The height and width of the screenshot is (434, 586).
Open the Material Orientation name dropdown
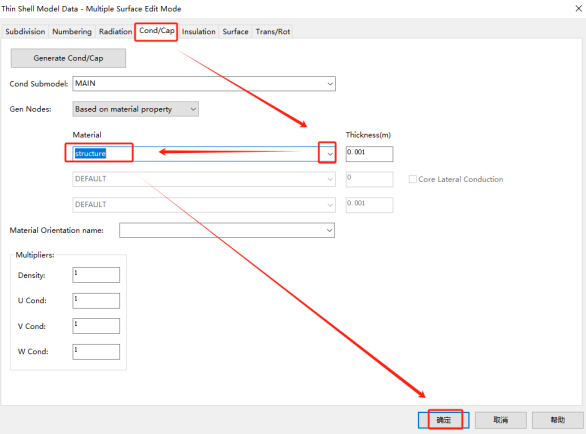pos(227,230)
